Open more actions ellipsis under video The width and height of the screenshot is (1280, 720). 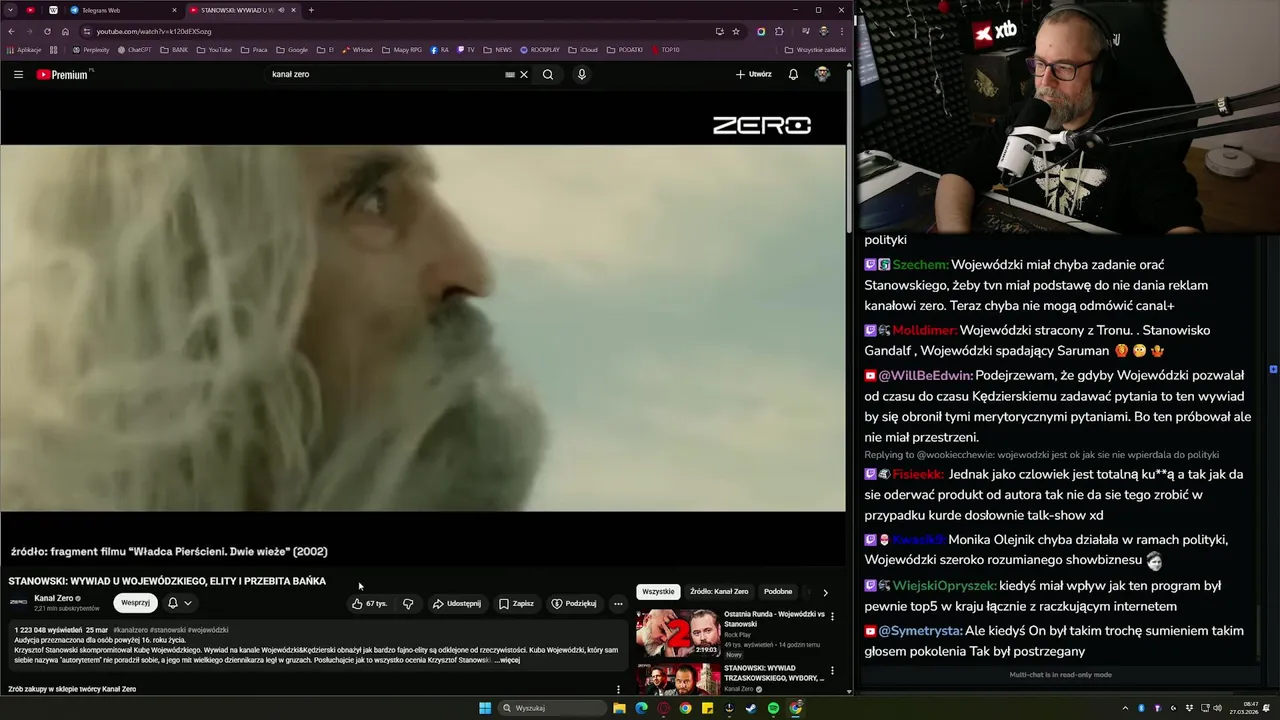(x=618, y=604)
